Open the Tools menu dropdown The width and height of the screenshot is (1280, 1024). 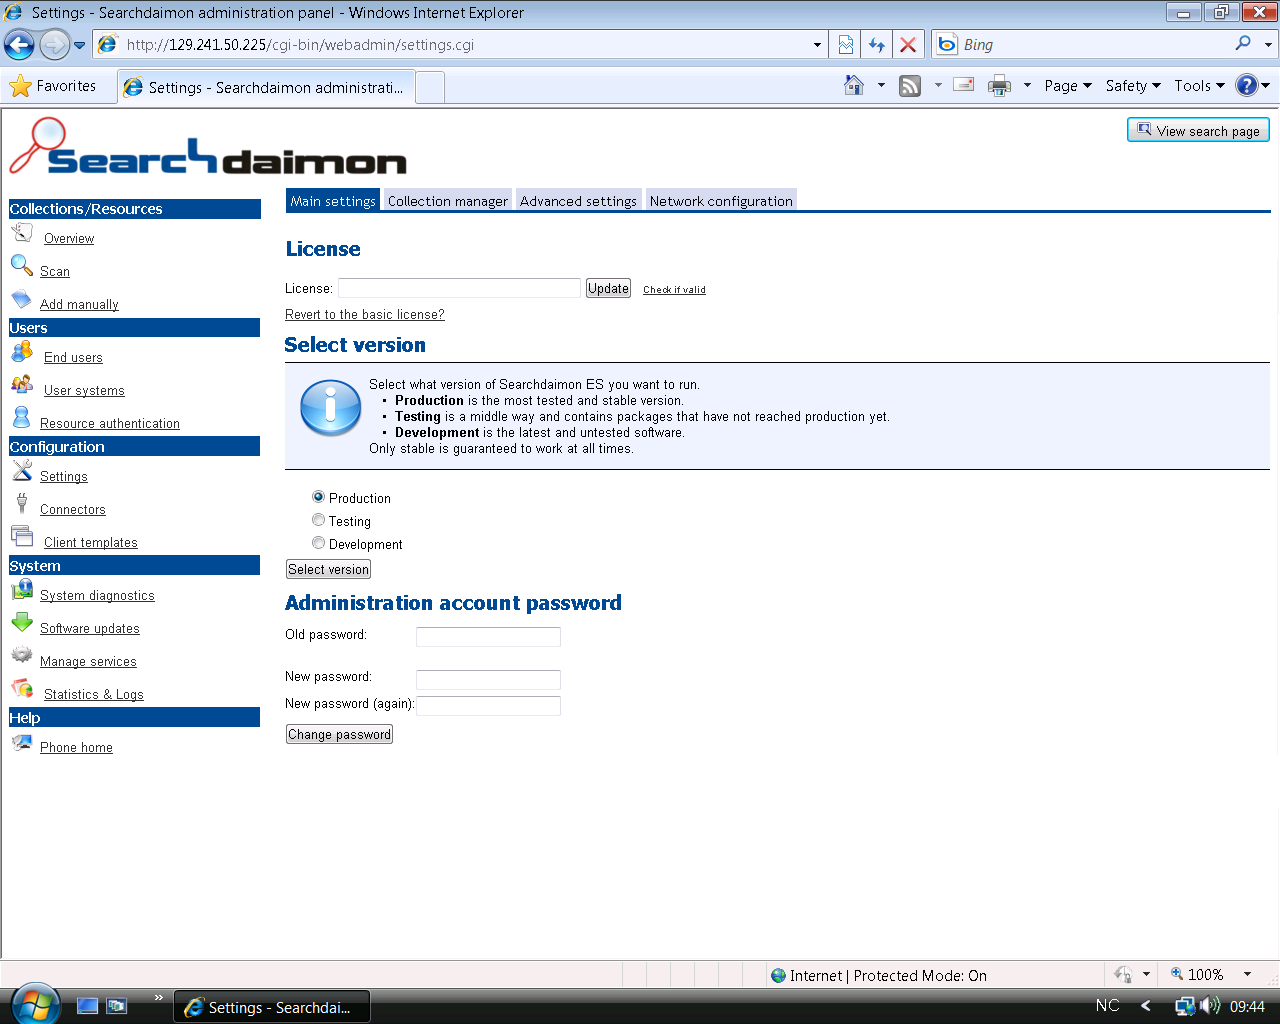click(1199, 86)
